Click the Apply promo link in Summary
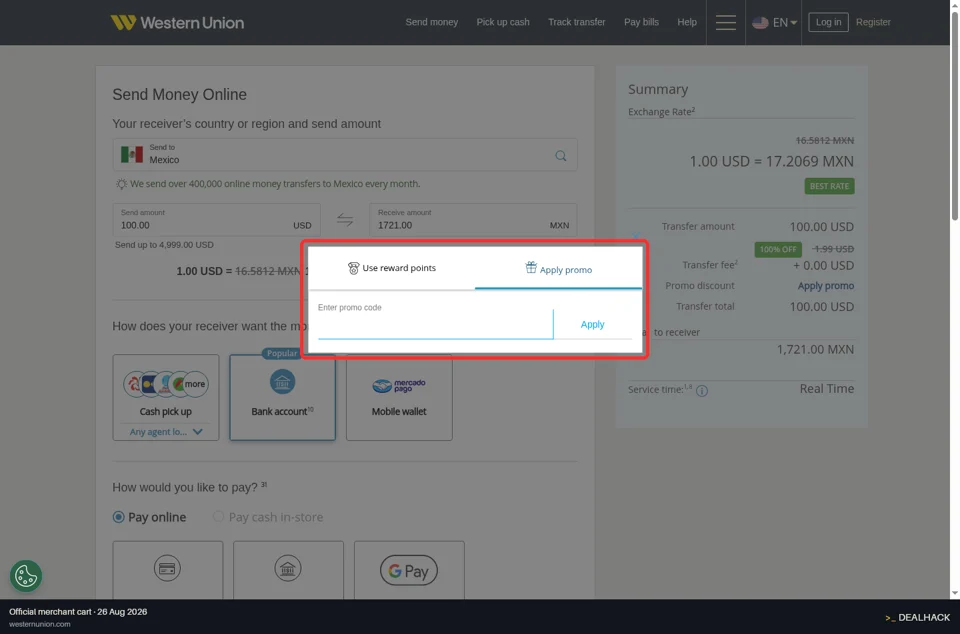 point(825,286)
